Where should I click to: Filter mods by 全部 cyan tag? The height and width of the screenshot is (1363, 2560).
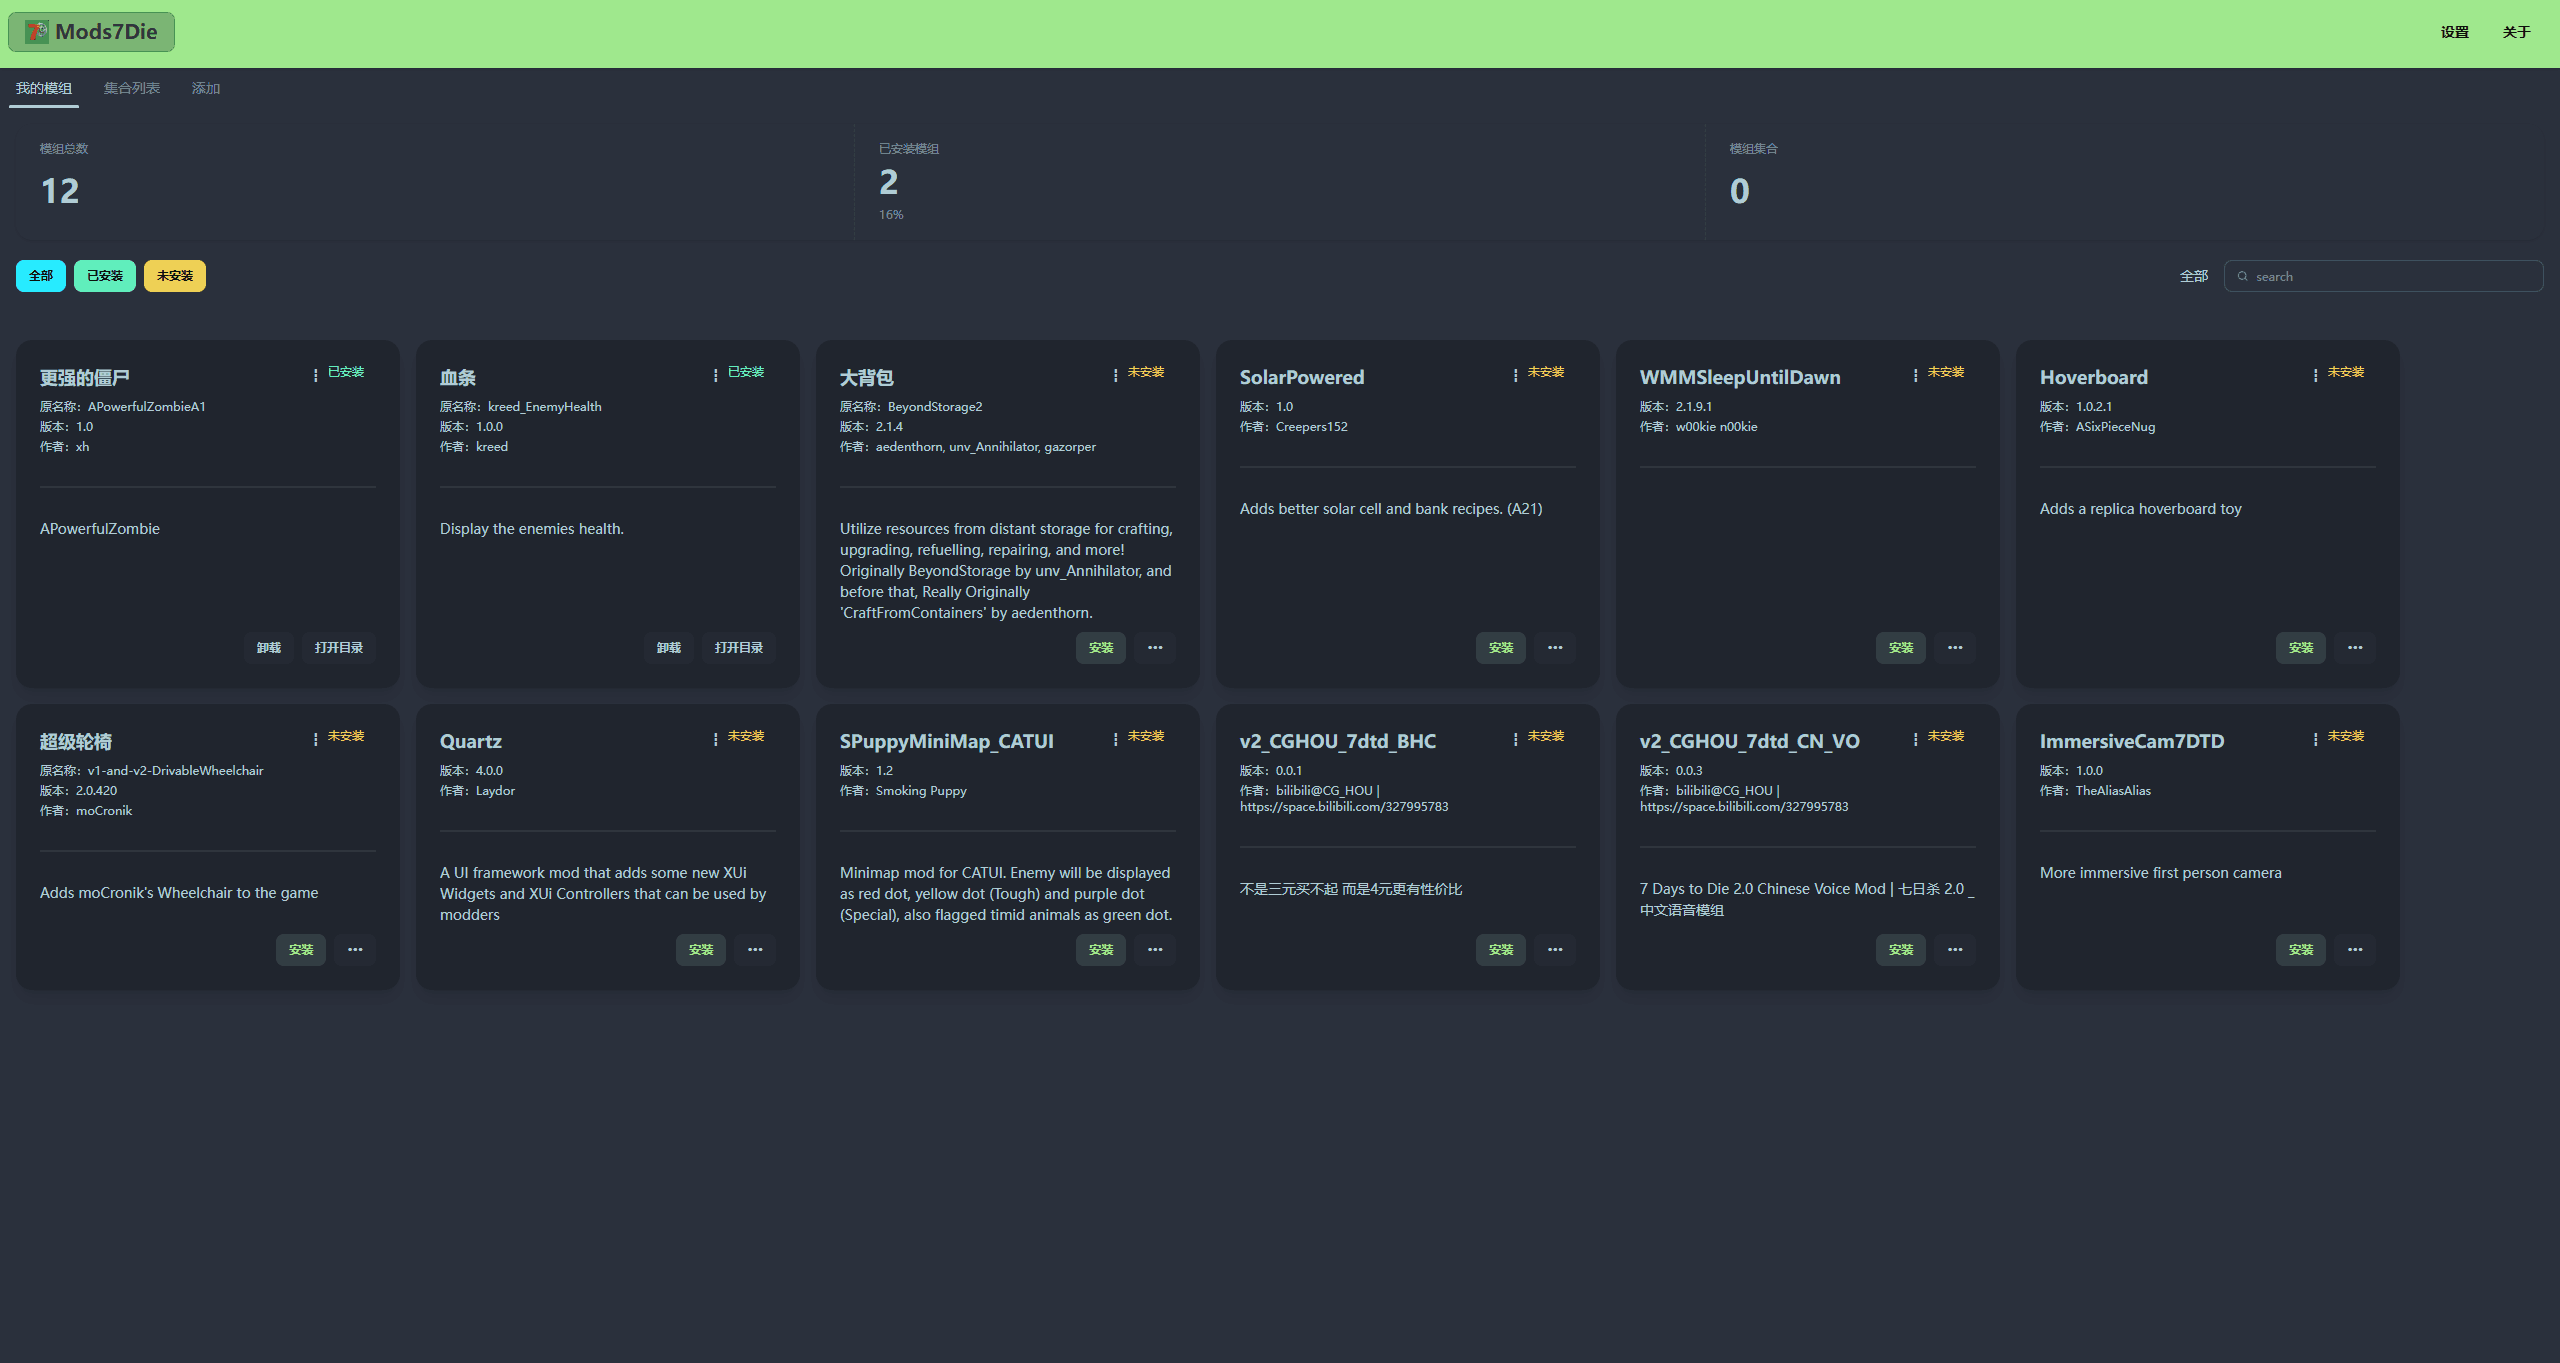(41, 276)
